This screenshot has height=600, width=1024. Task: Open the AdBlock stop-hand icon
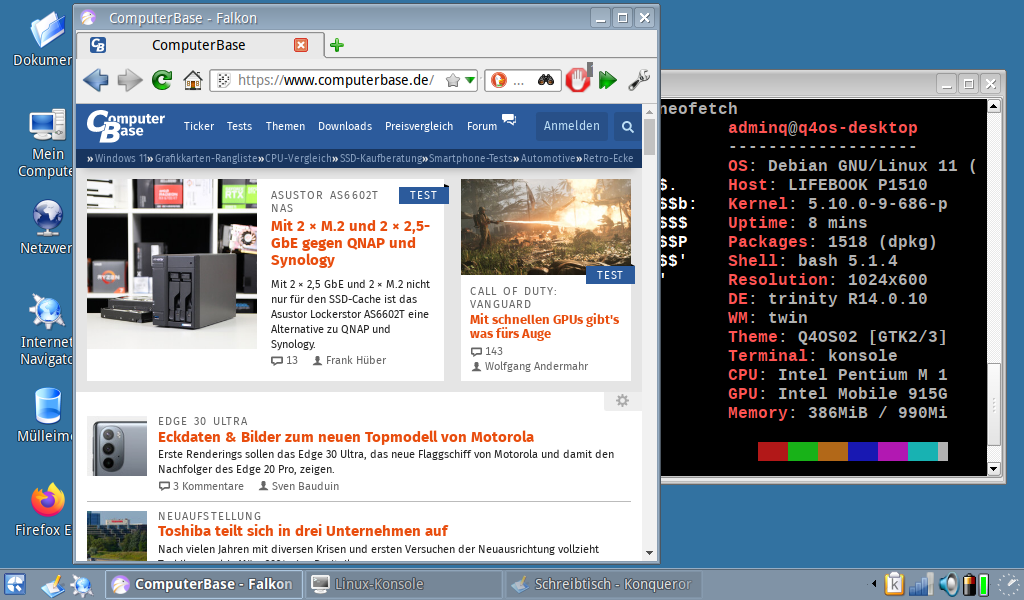point(578,80)
